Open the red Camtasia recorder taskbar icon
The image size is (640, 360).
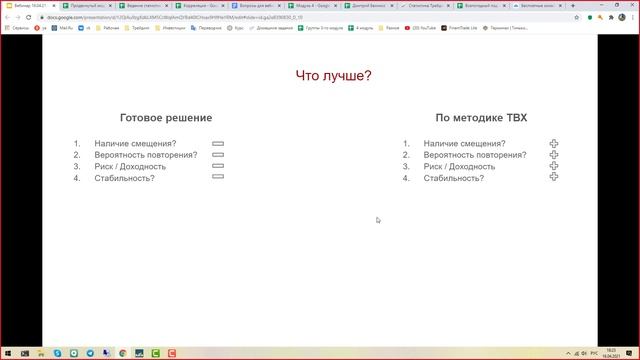pos(172,353)
